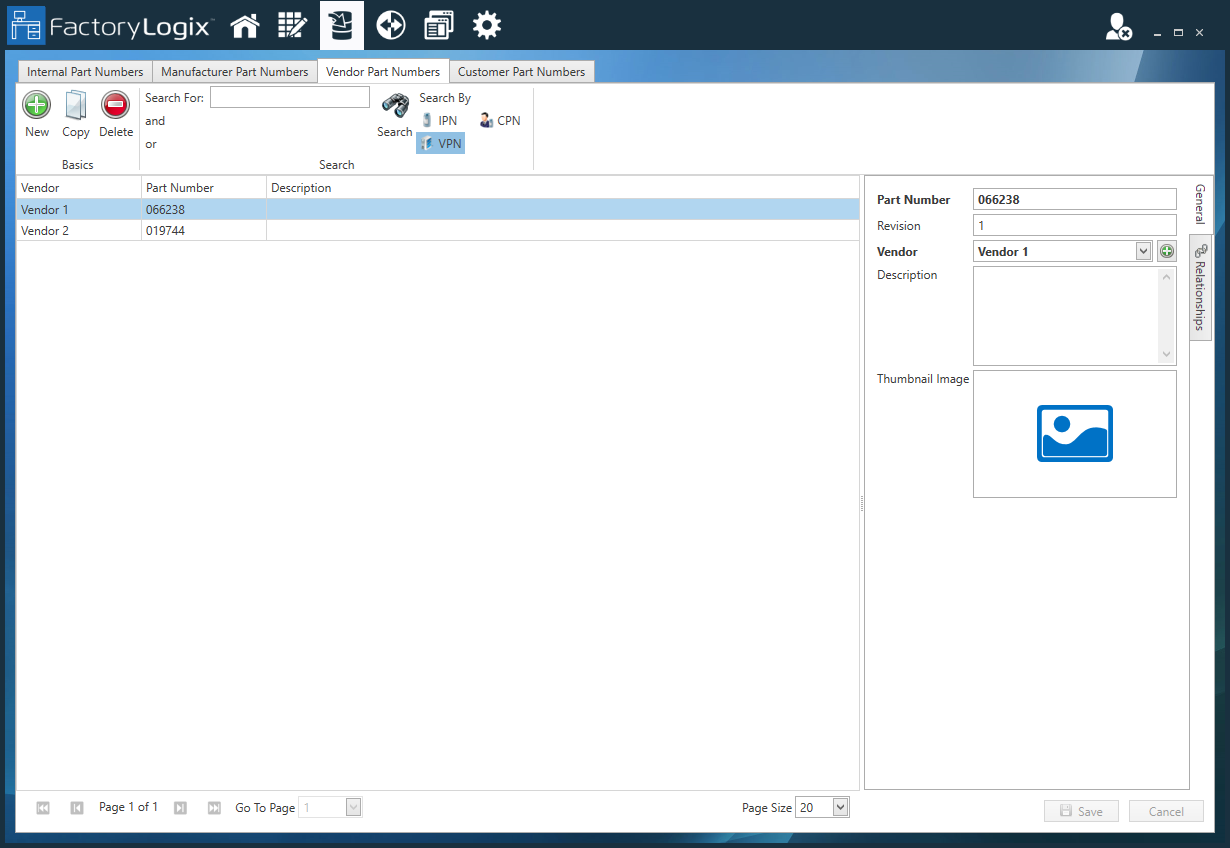Viewport: 1230px width, 848px height.
Task: Expand the Vendor dropdown
Action: tap(1144, 252)
